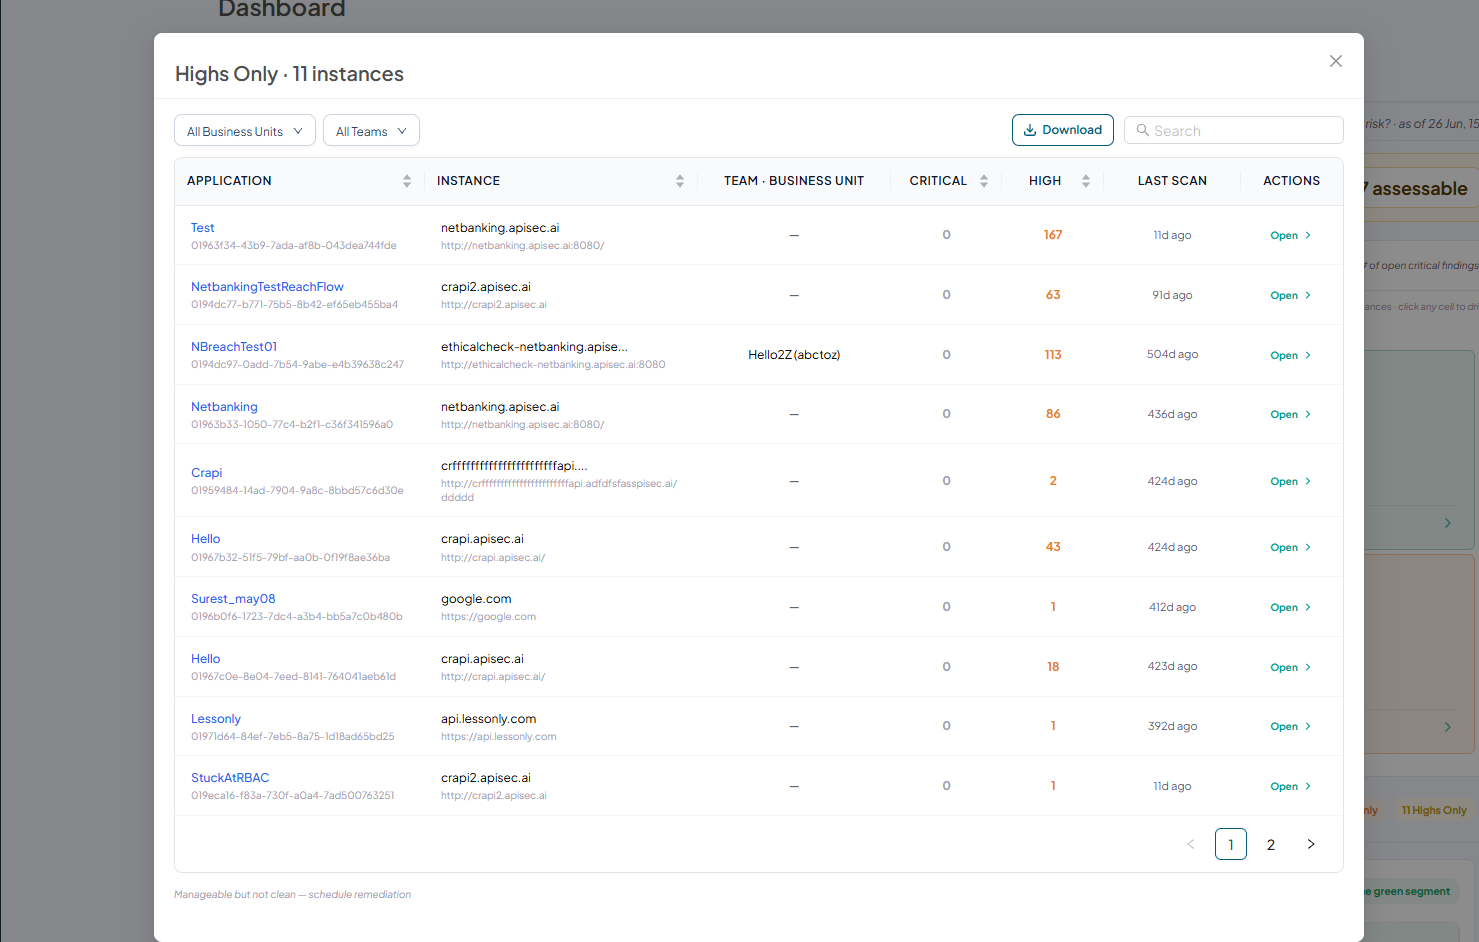The image size is (1479, 942).
Task: Click Open chevron for Crapi row
Action: point(1307,481)
